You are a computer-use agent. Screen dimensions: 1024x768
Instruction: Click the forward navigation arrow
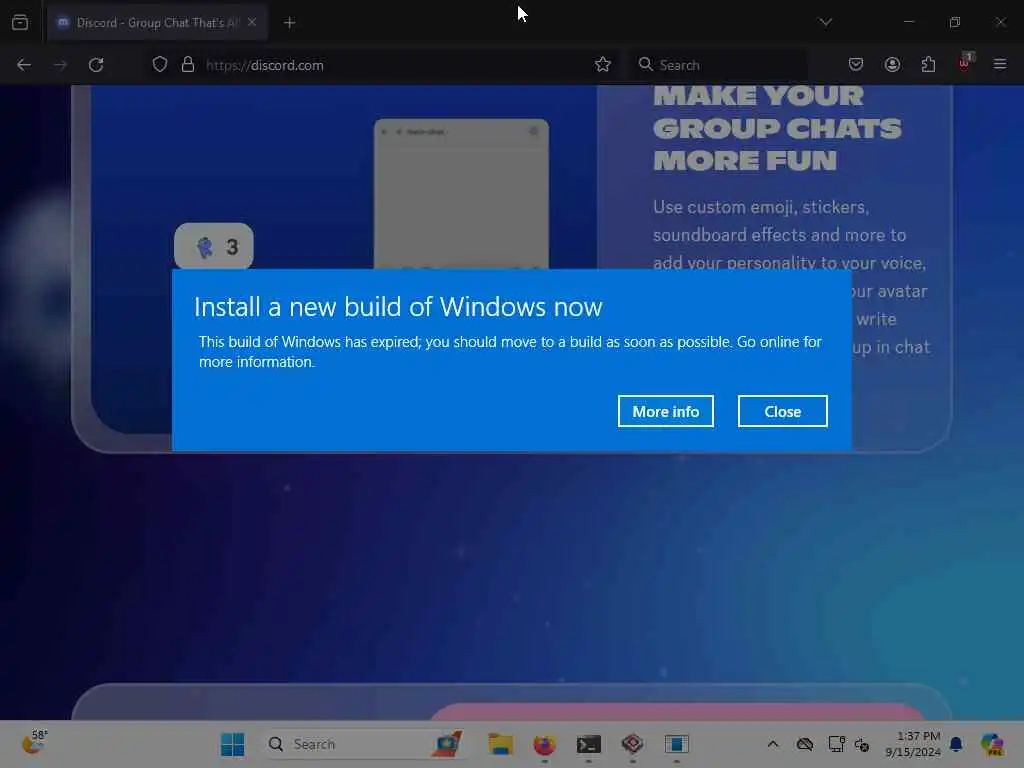click(60, 65)
